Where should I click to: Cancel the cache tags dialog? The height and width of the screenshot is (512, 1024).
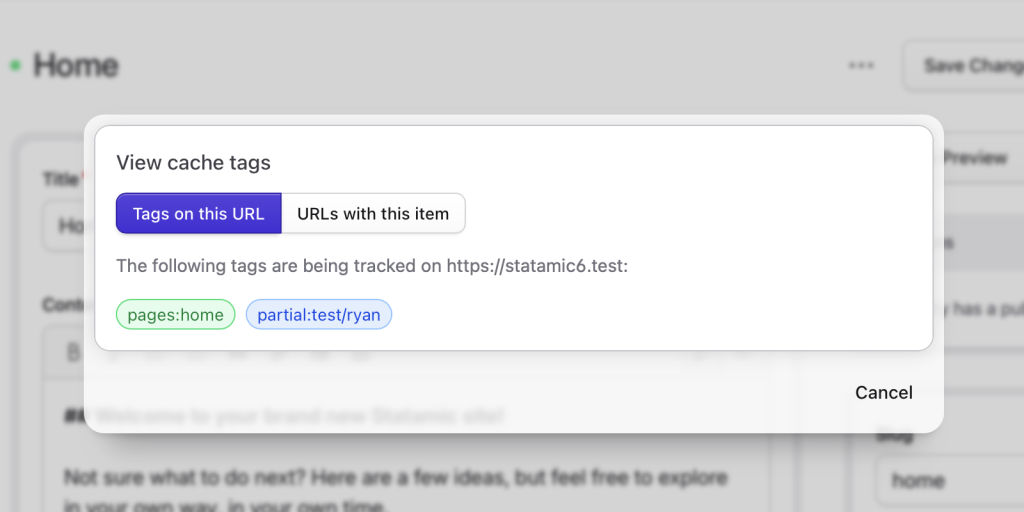tap(883, 393)
